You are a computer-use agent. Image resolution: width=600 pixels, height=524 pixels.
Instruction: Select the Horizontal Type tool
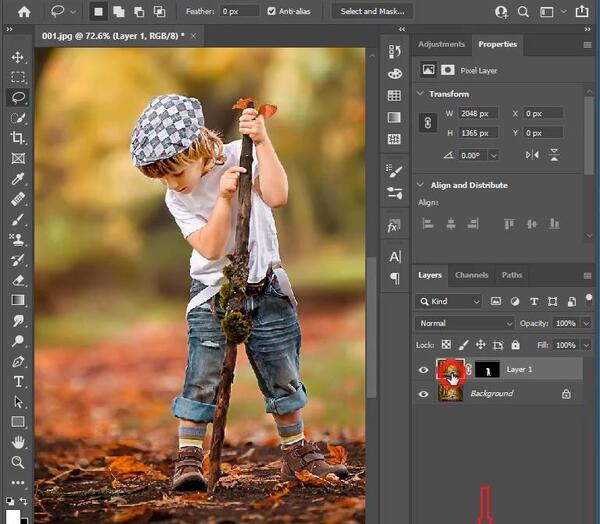click(18, 381)
